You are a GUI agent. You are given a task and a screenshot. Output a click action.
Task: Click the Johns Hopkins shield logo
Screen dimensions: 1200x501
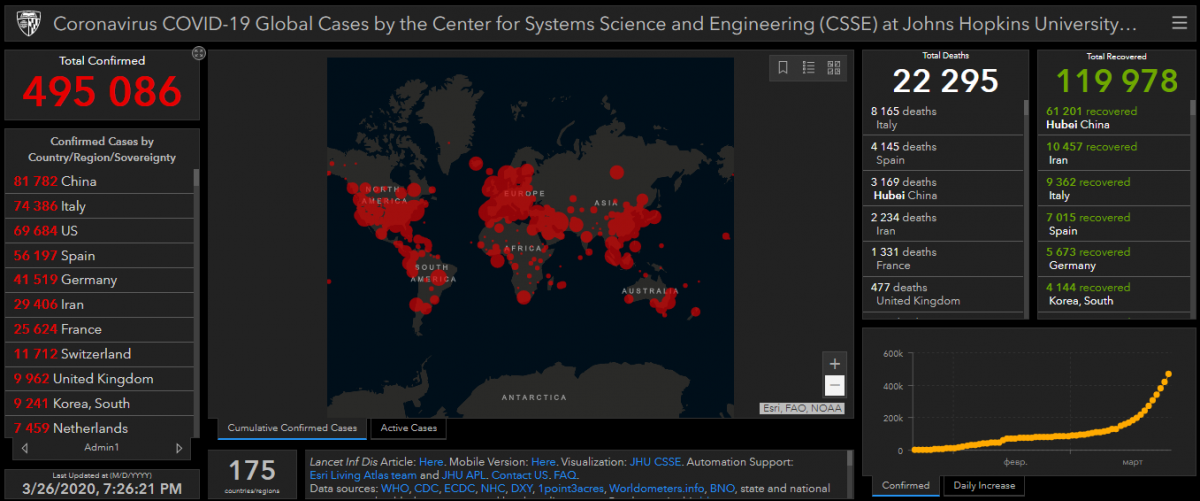[x=29, y=23]
